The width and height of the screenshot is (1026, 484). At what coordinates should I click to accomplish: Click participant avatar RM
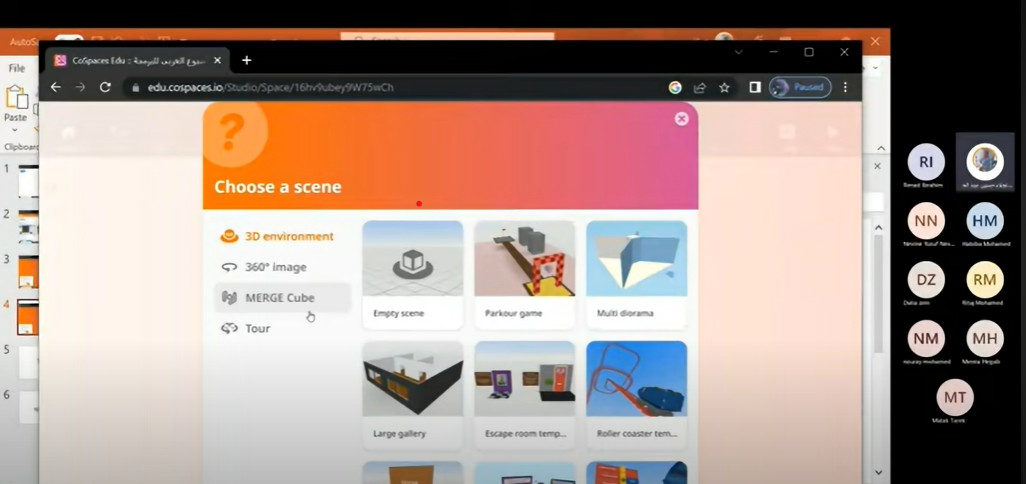coord(985,279)
